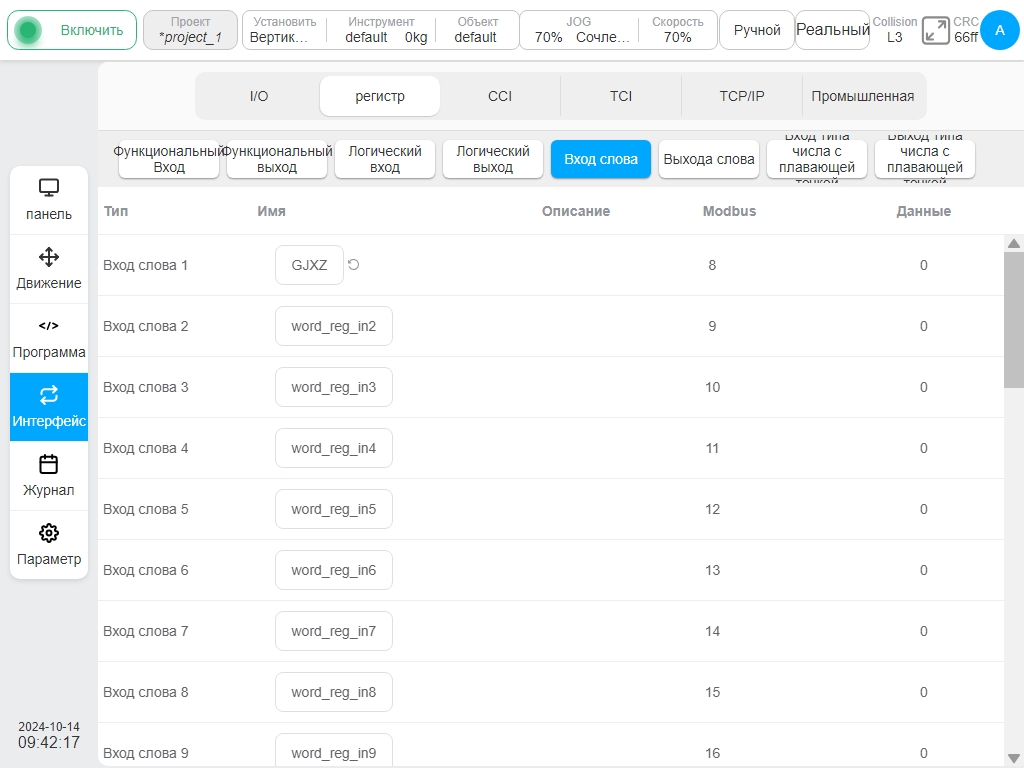Select Выход типа числа с плавающей точкой
This screenshot has height=768, width=1024.
tap(925, 159)
